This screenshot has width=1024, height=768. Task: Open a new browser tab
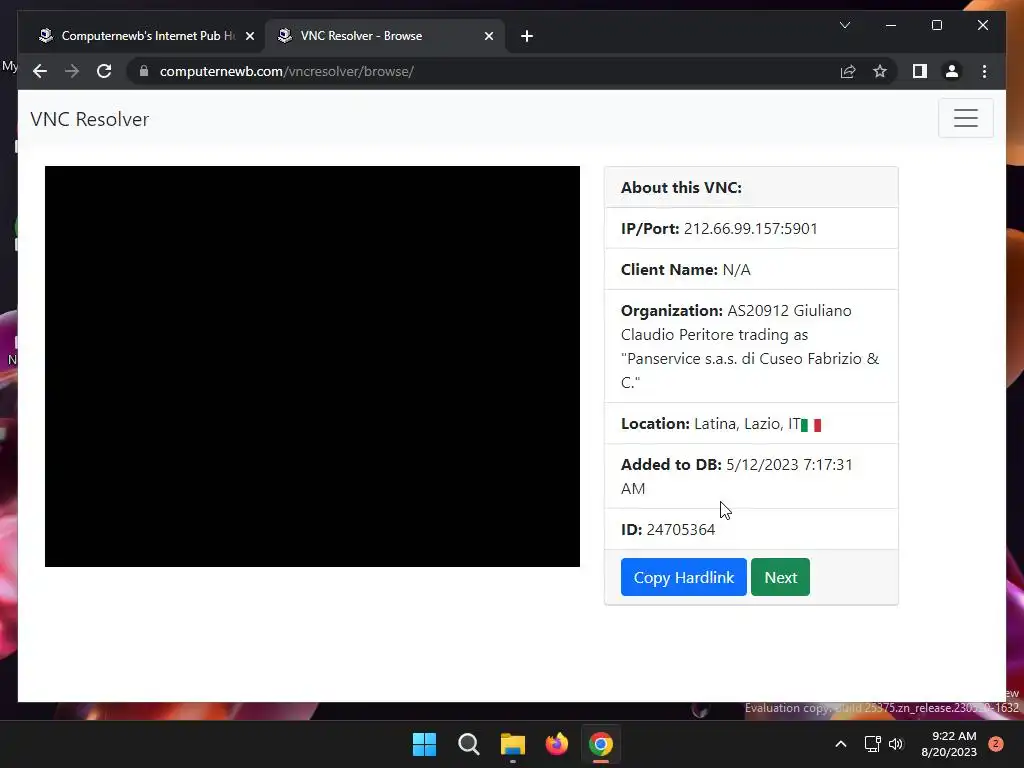(527, 36)
